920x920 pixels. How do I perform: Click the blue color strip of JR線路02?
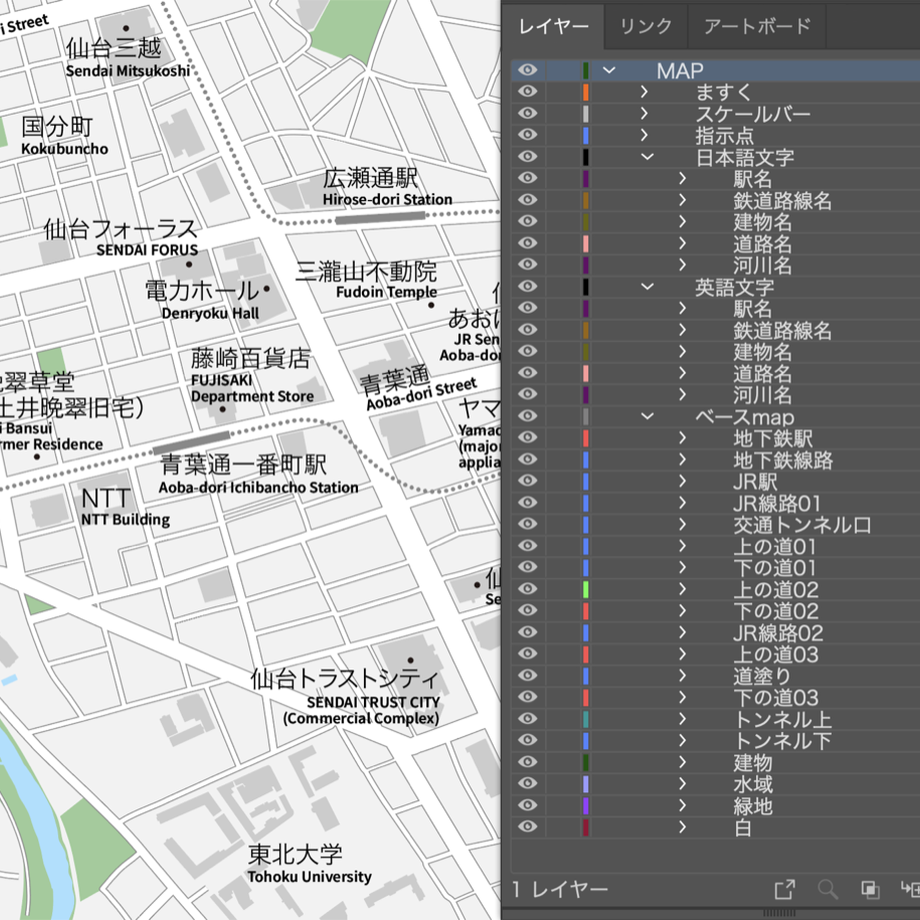pyautogui.click(x=586, y=632)
